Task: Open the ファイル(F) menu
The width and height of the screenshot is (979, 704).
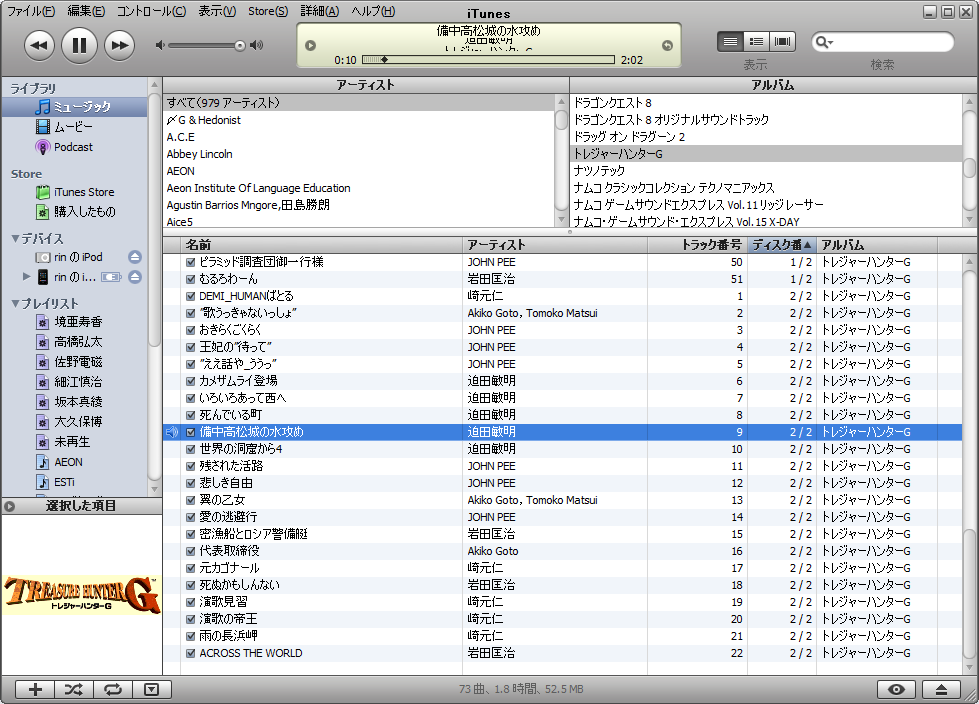Action: point(31,11)
